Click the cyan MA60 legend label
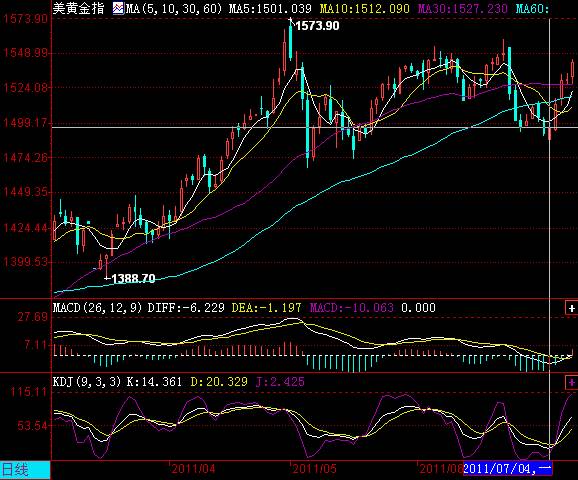 pyautogui.click(x=532, y=8)
